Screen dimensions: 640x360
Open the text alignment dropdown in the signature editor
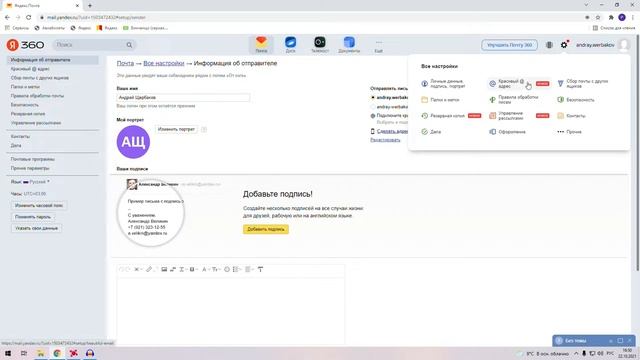(x=249, y=269)
